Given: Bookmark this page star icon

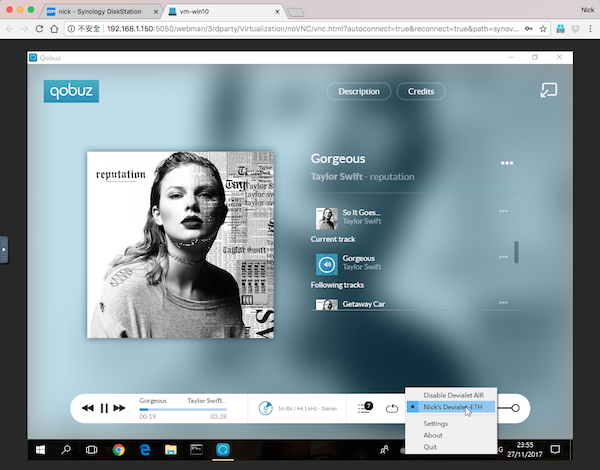Looking at the screenshot, I should tap(543, 29).
